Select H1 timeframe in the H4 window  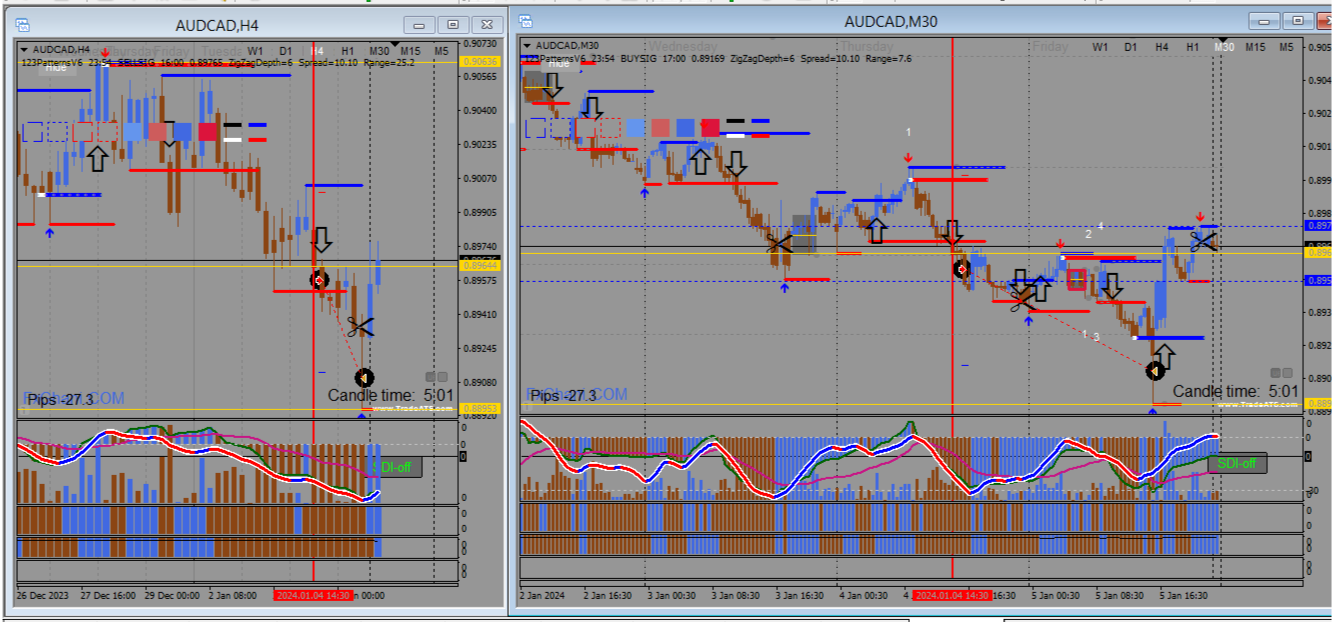point(348,50)
